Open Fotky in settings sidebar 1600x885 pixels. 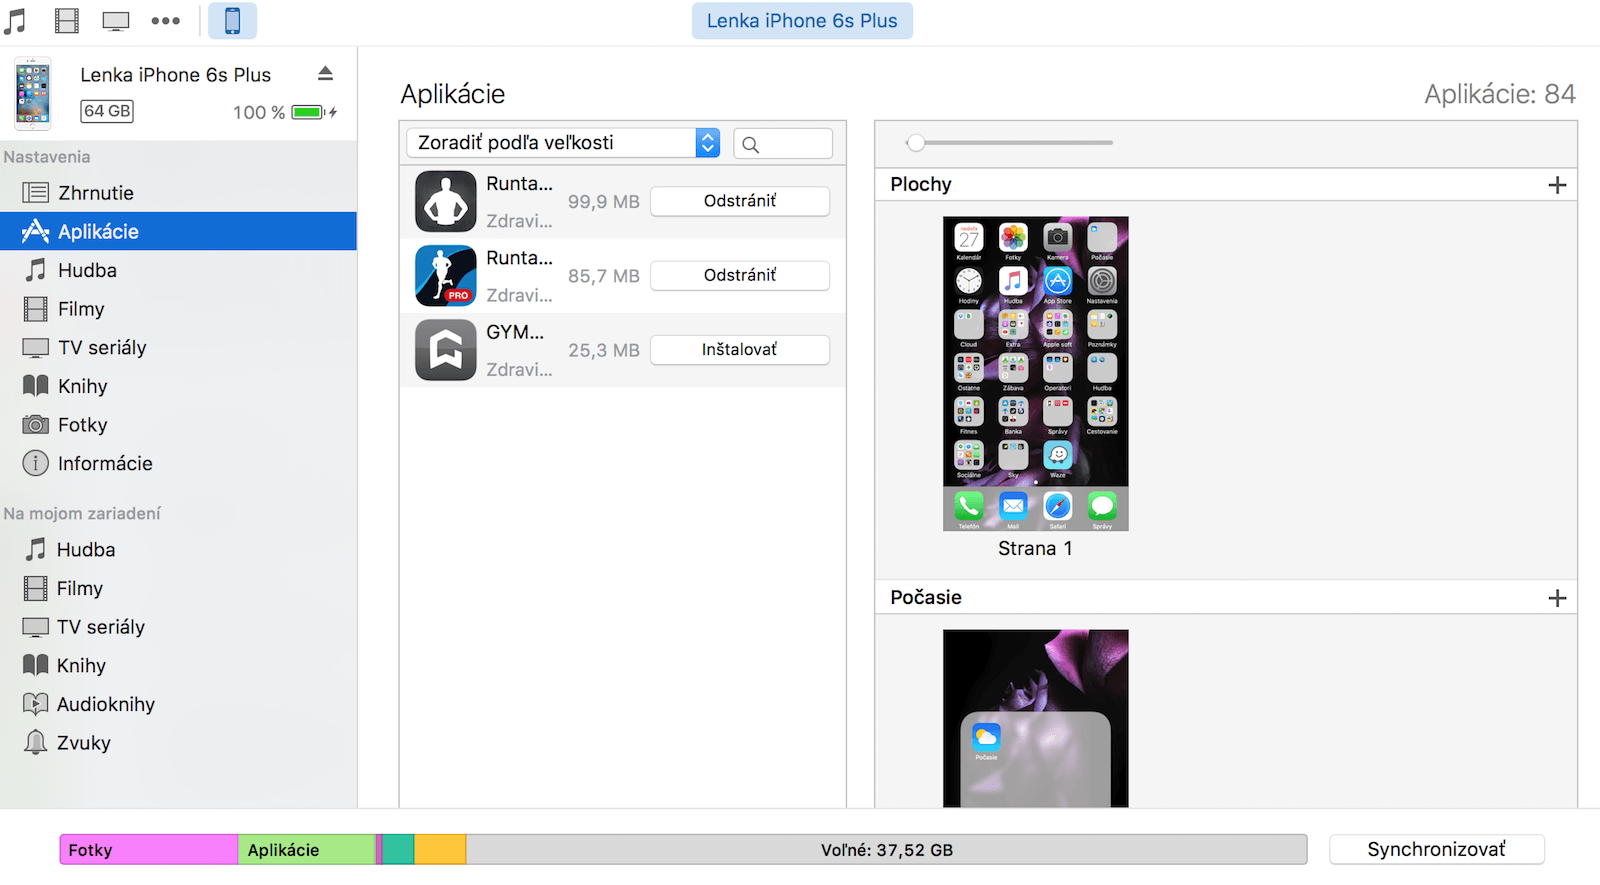[178, 425]
